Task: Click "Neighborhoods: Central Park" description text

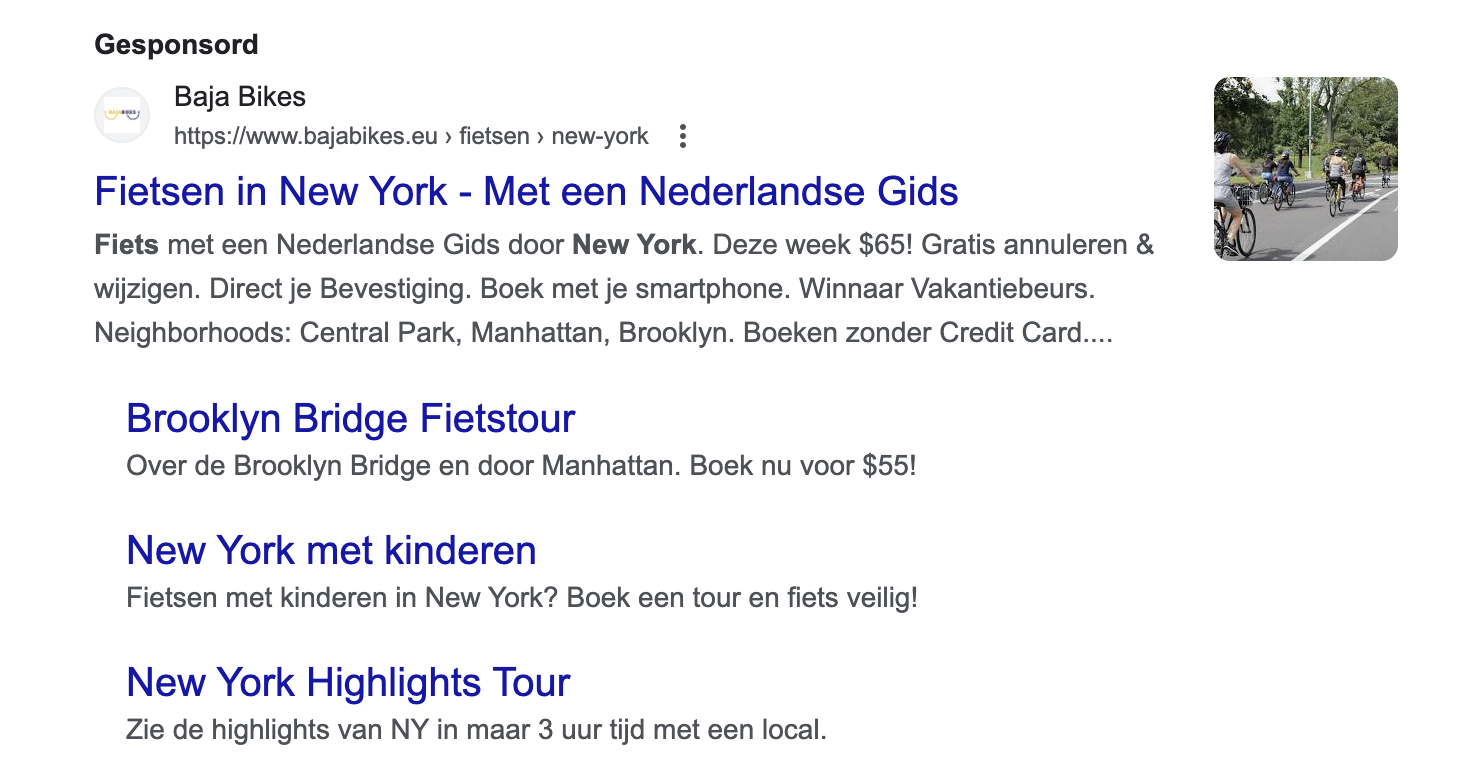Action: click(x=276, y=333)
